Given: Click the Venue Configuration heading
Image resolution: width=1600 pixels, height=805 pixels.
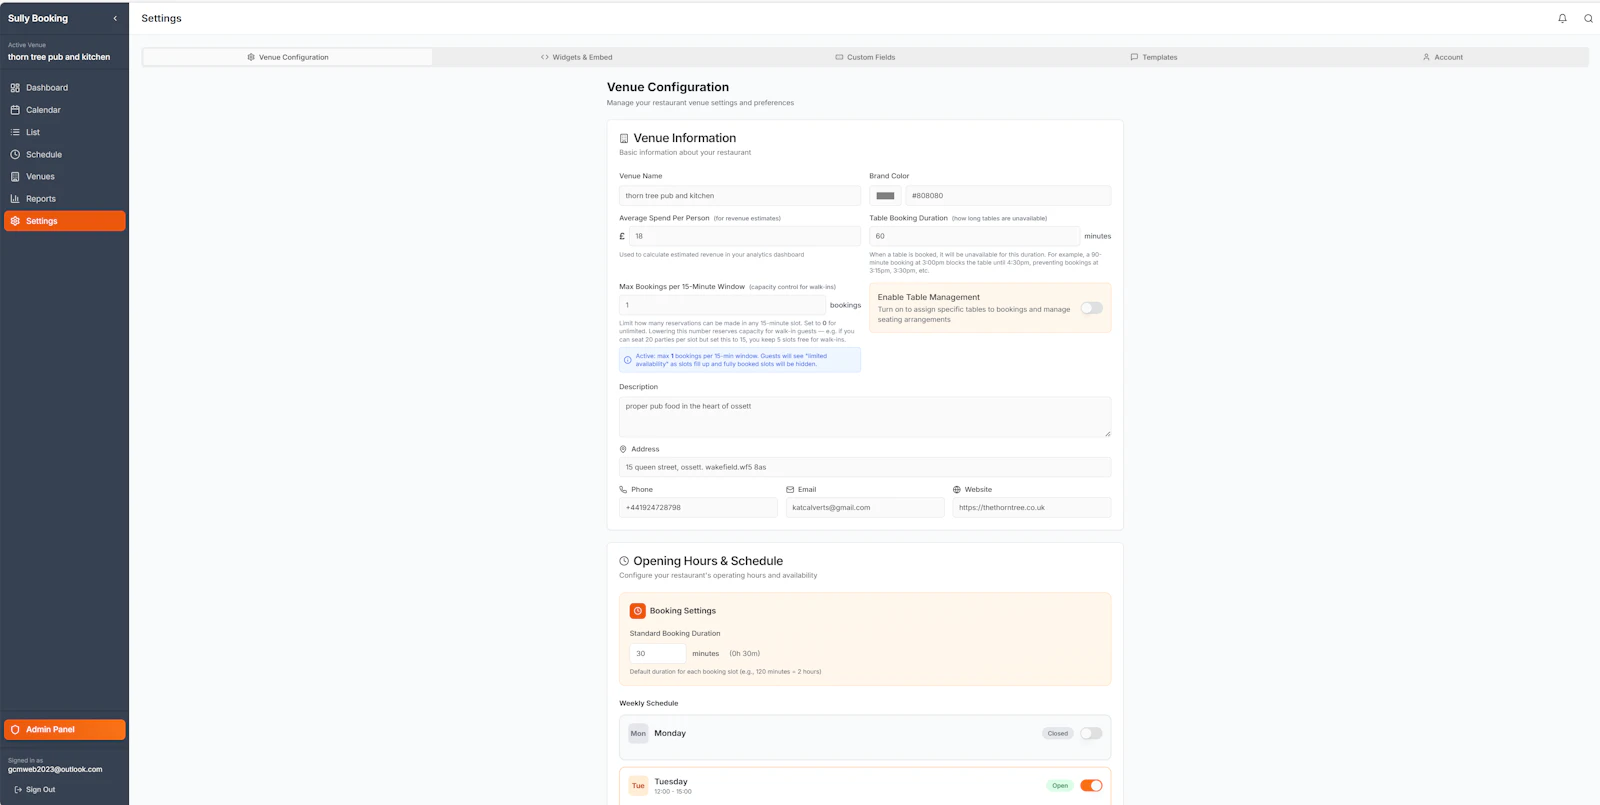Looking at the screenshot, I should coord(668,87).
